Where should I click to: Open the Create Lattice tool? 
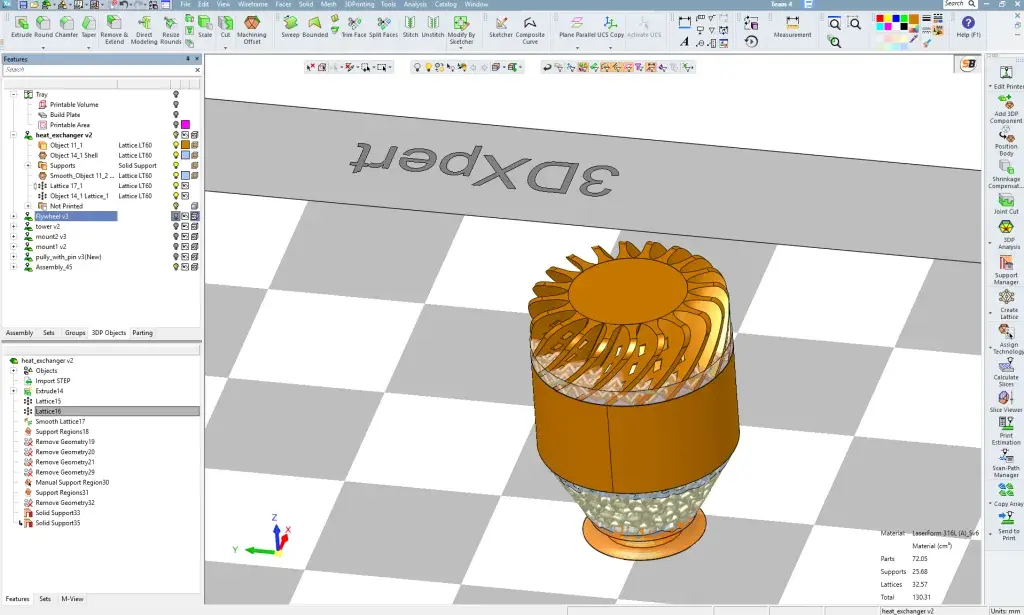coord(1007,295)
